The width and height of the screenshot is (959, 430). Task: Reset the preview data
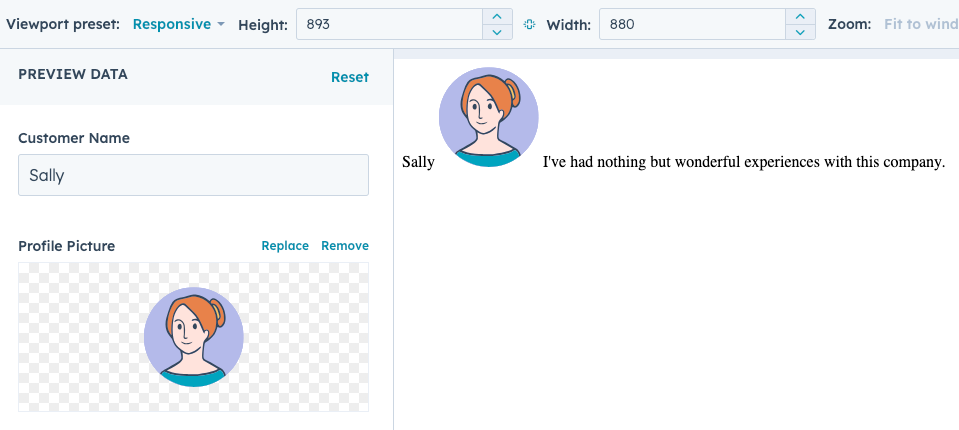point(349,77)
